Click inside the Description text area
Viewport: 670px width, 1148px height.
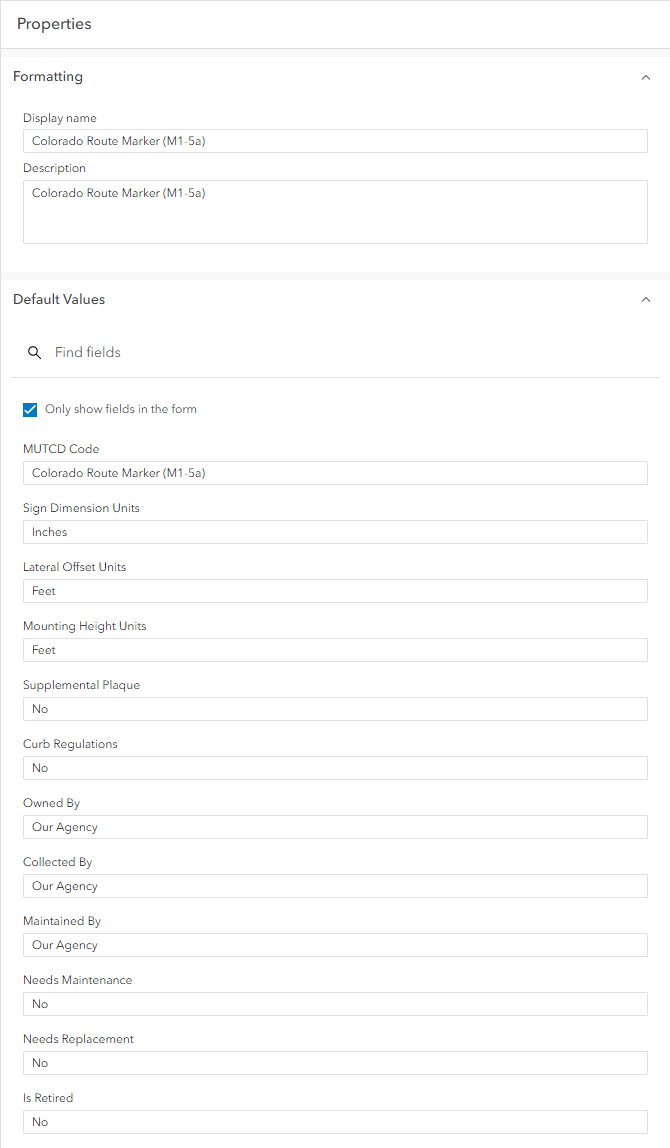pyautogui.click(x=335, y=210)
